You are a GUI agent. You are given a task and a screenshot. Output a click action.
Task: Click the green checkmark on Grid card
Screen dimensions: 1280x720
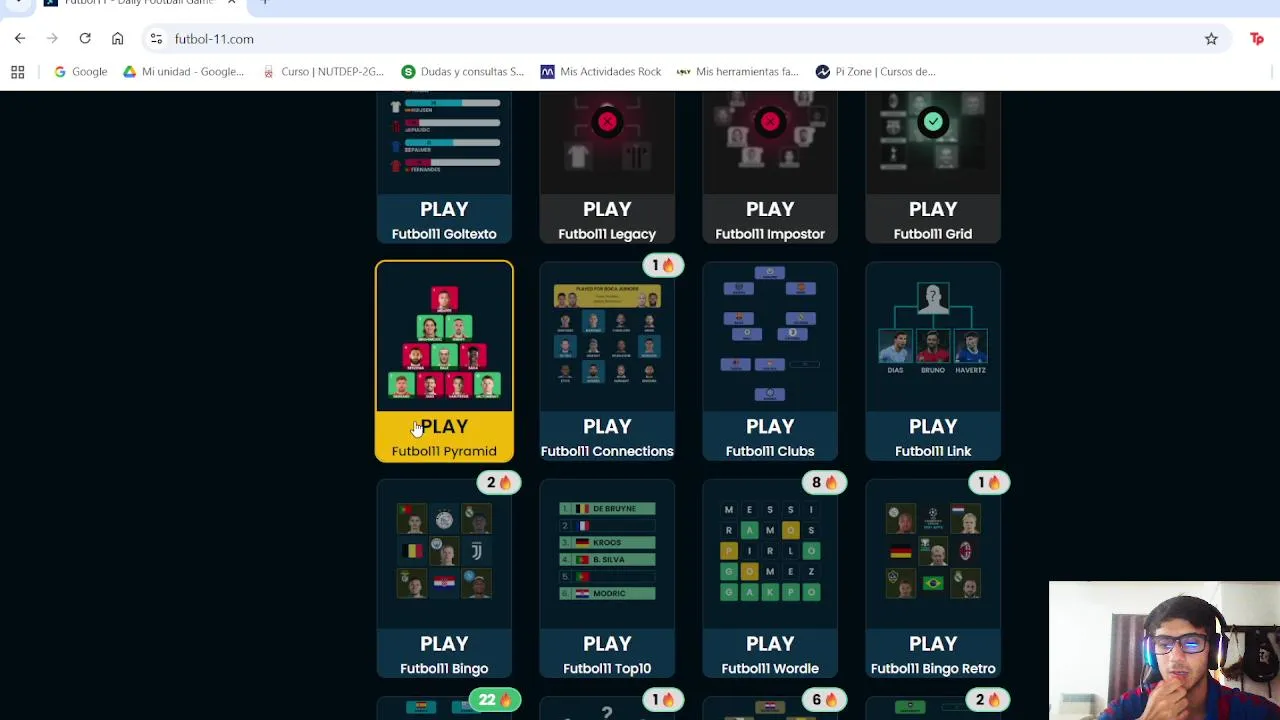point(933,122)
